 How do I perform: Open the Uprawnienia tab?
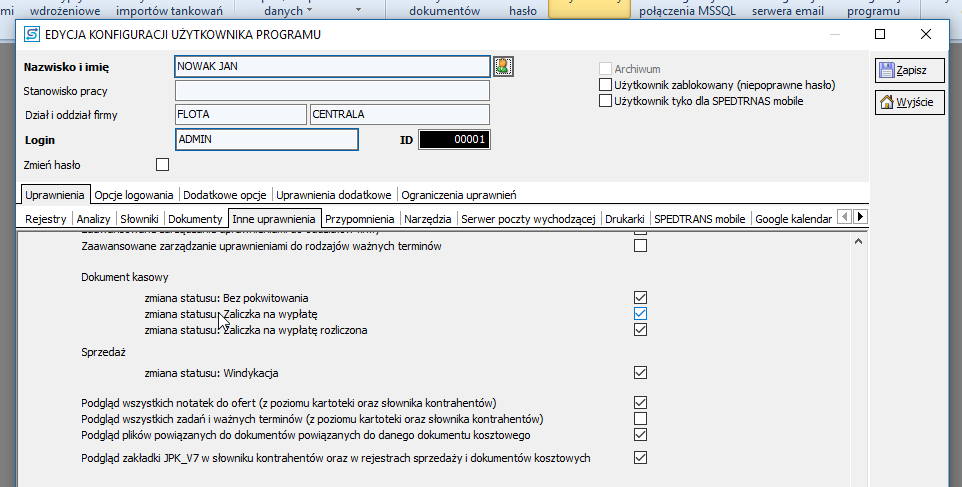coord(55,195)
